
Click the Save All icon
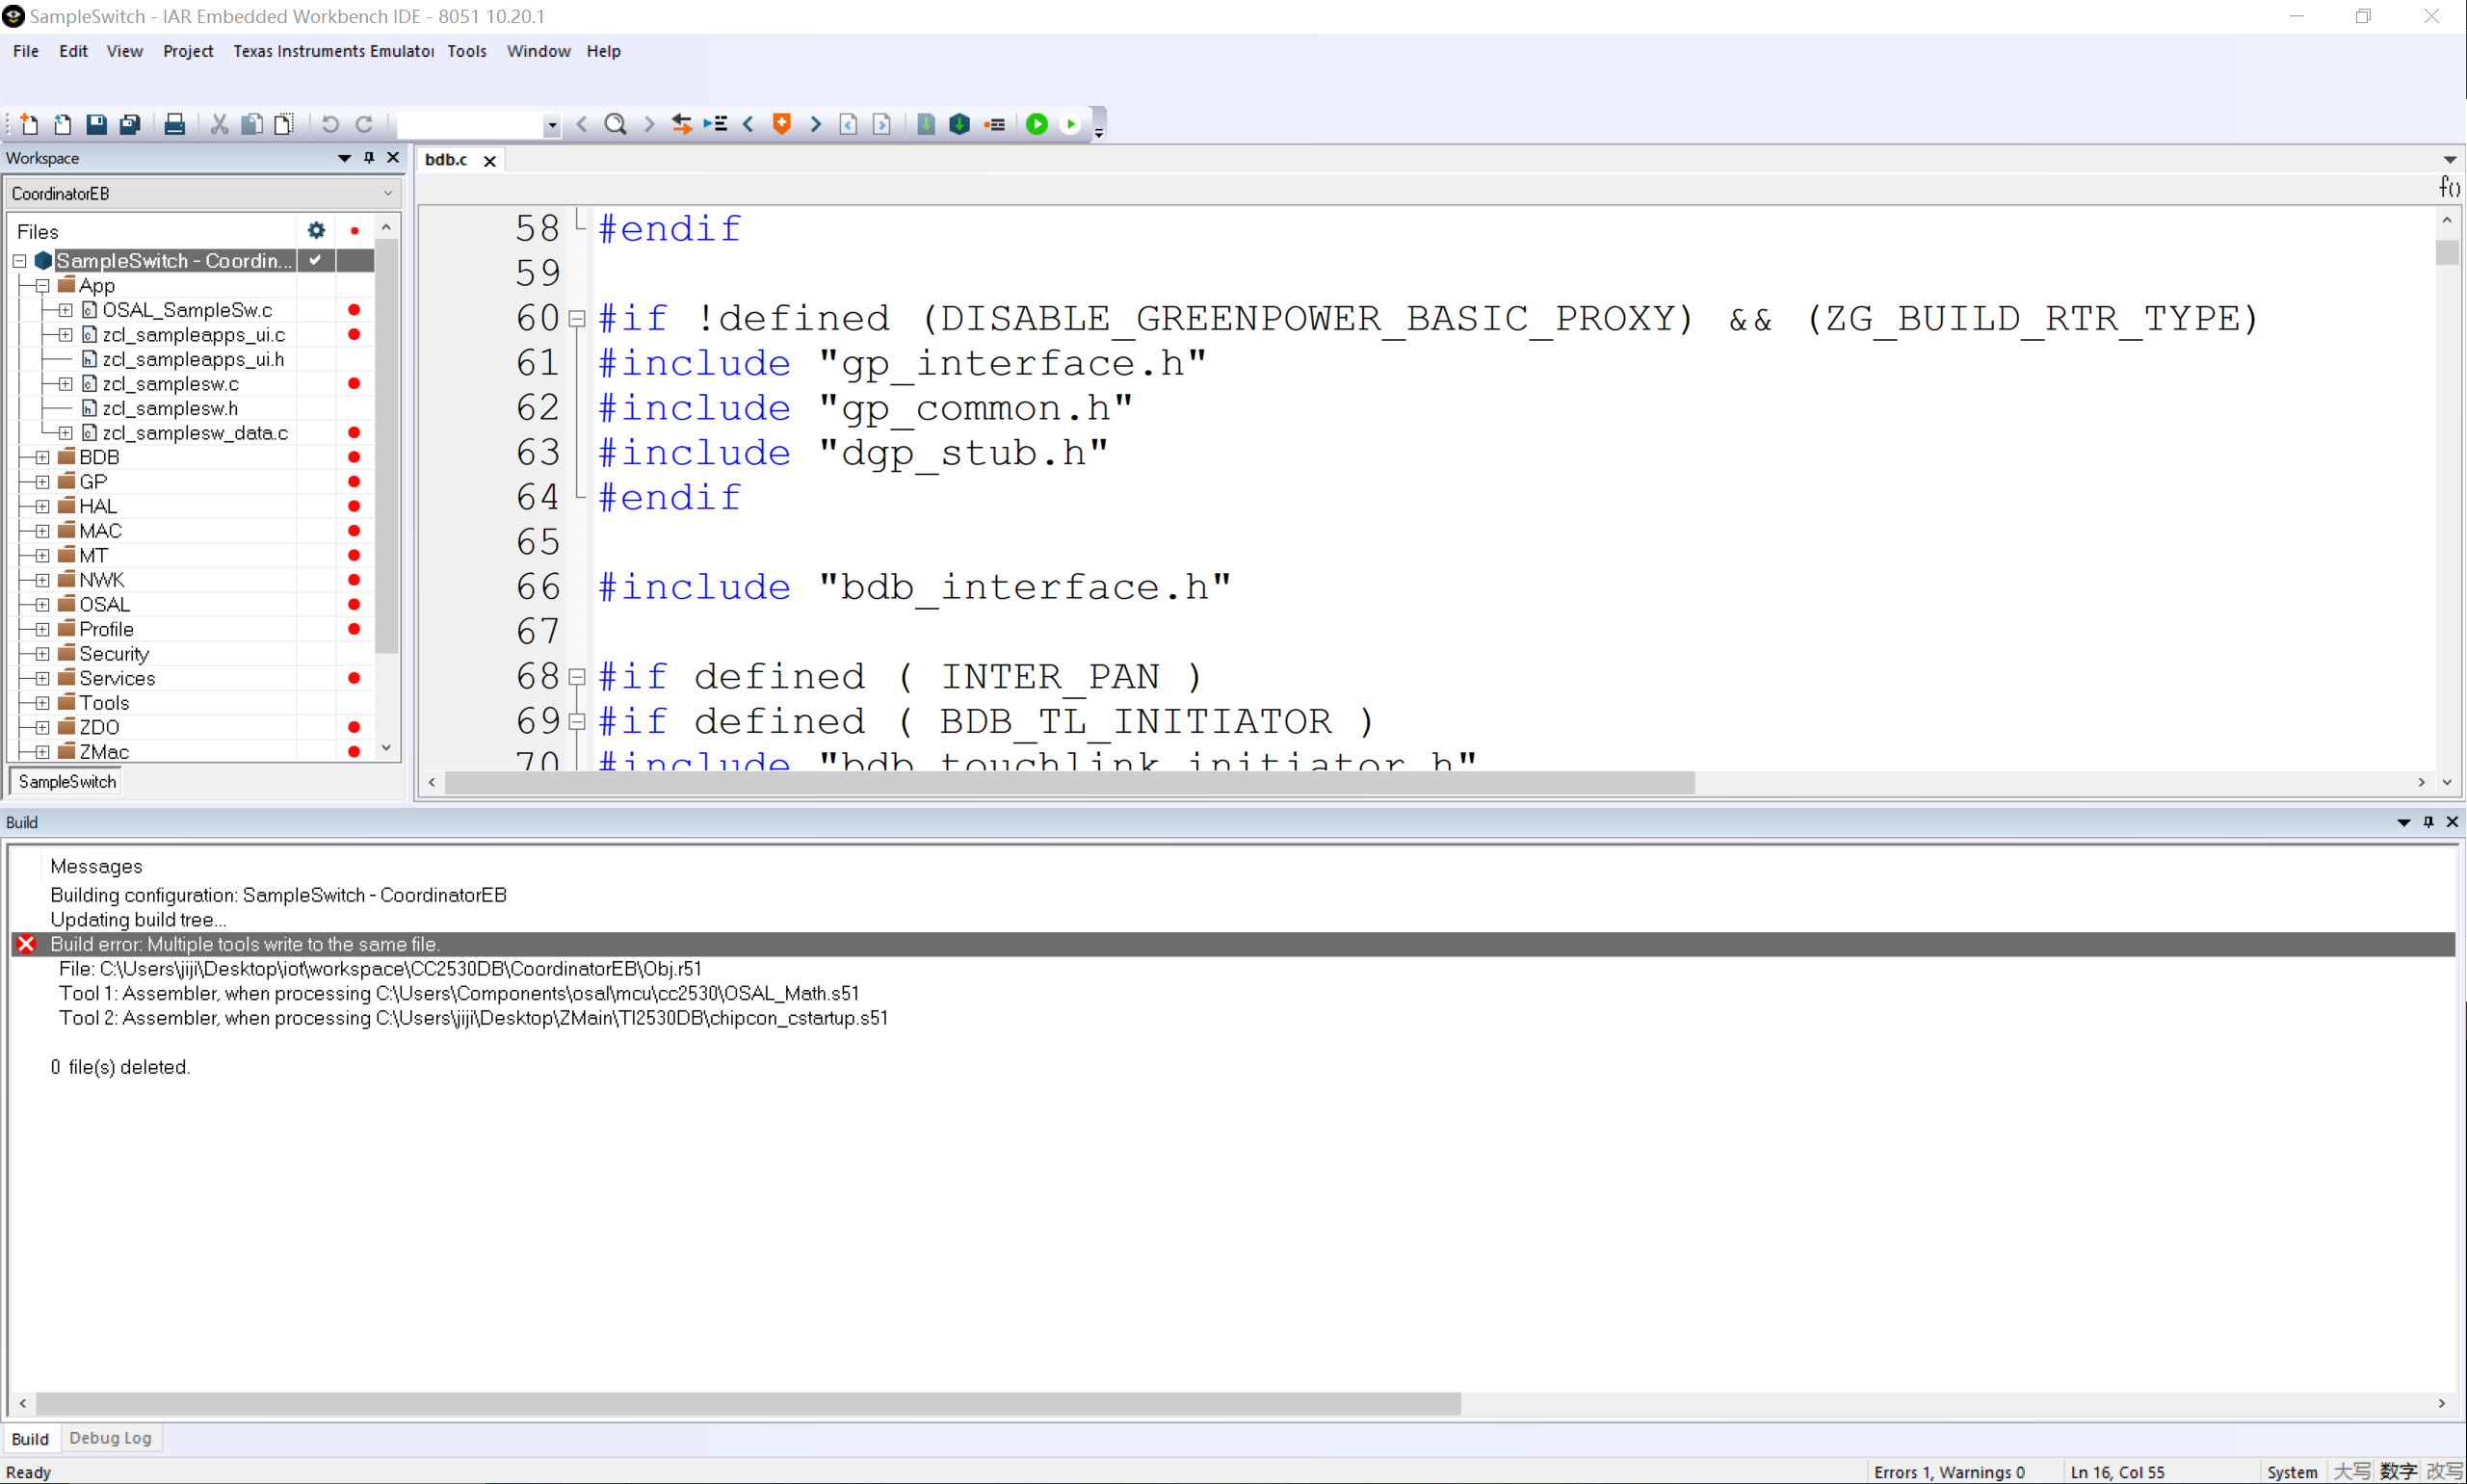click(130, 124)
